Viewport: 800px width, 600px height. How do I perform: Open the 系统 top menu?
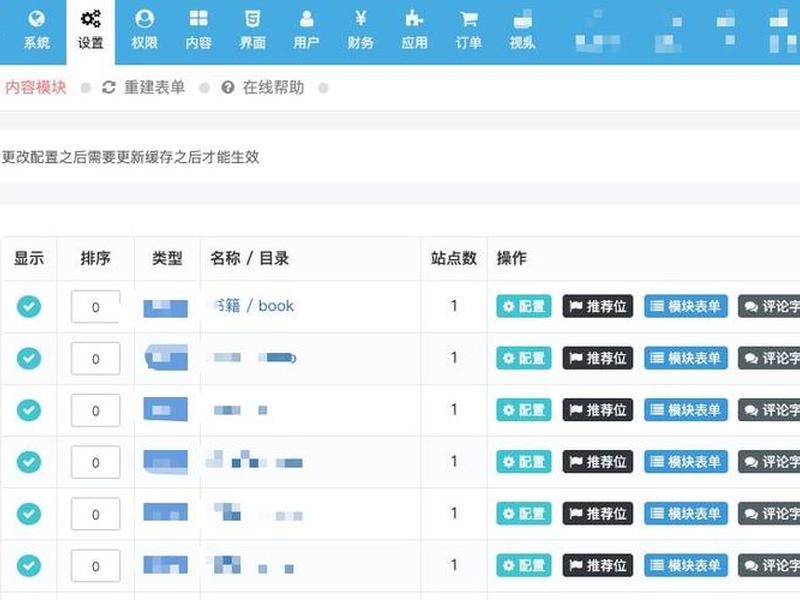pyautogui.click(x=36, y=31)
